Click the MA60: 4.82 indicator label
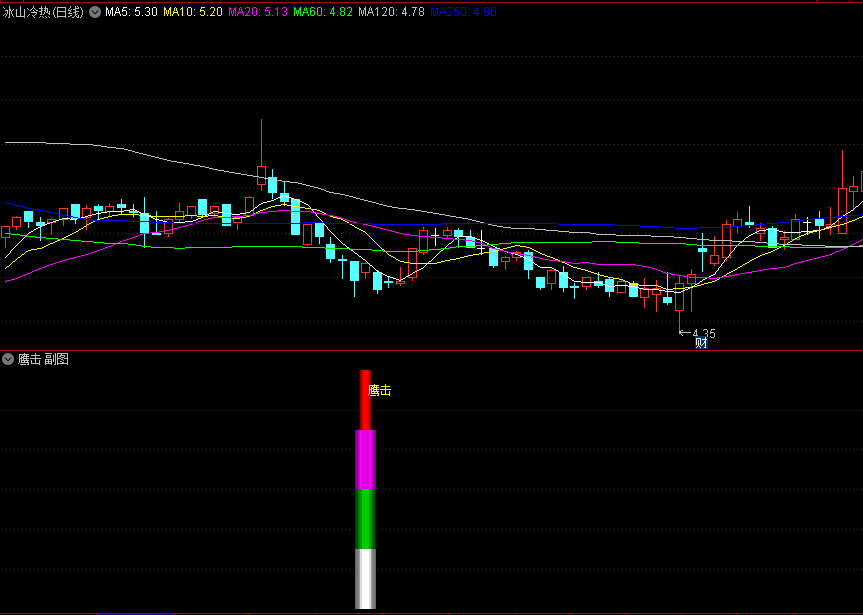The height and width of the screenshot is (615, 863). pos(323,12)
